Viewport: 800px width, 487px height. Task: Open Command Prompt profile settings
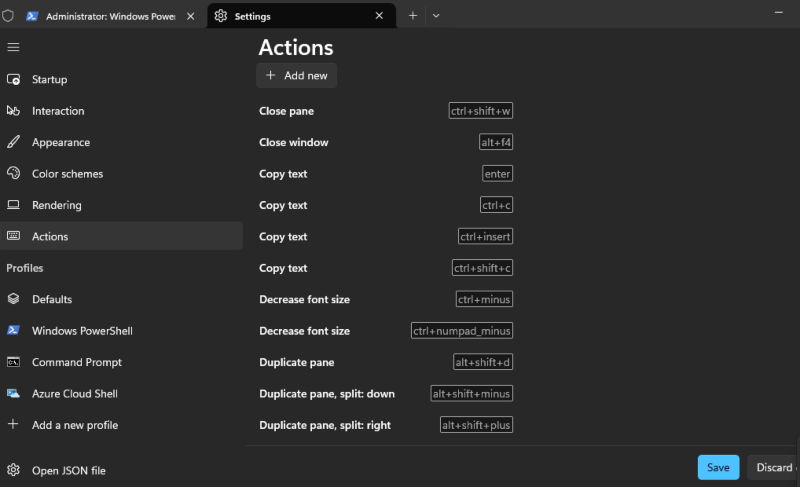121,362
